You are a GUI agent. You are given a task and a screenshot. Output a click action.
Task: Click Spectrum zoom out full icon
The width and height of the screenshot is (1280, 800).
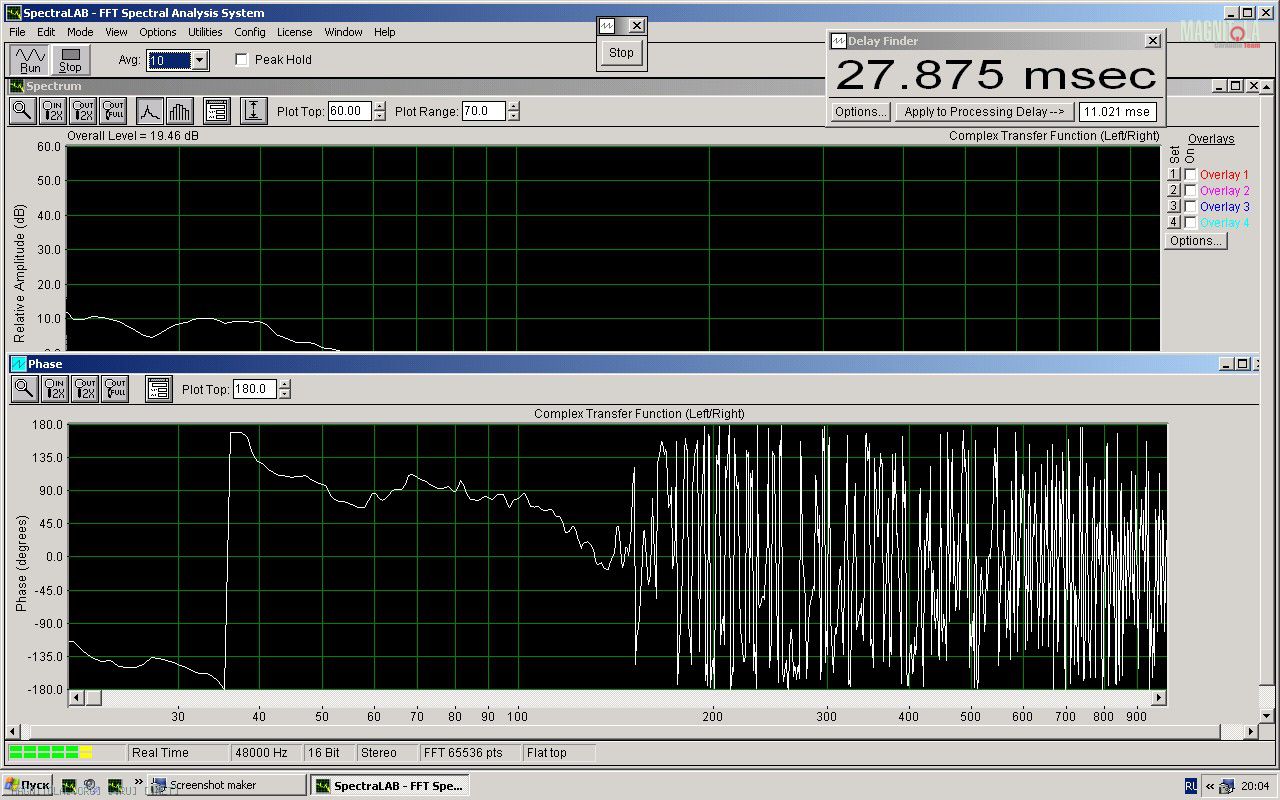coord(114,111)
